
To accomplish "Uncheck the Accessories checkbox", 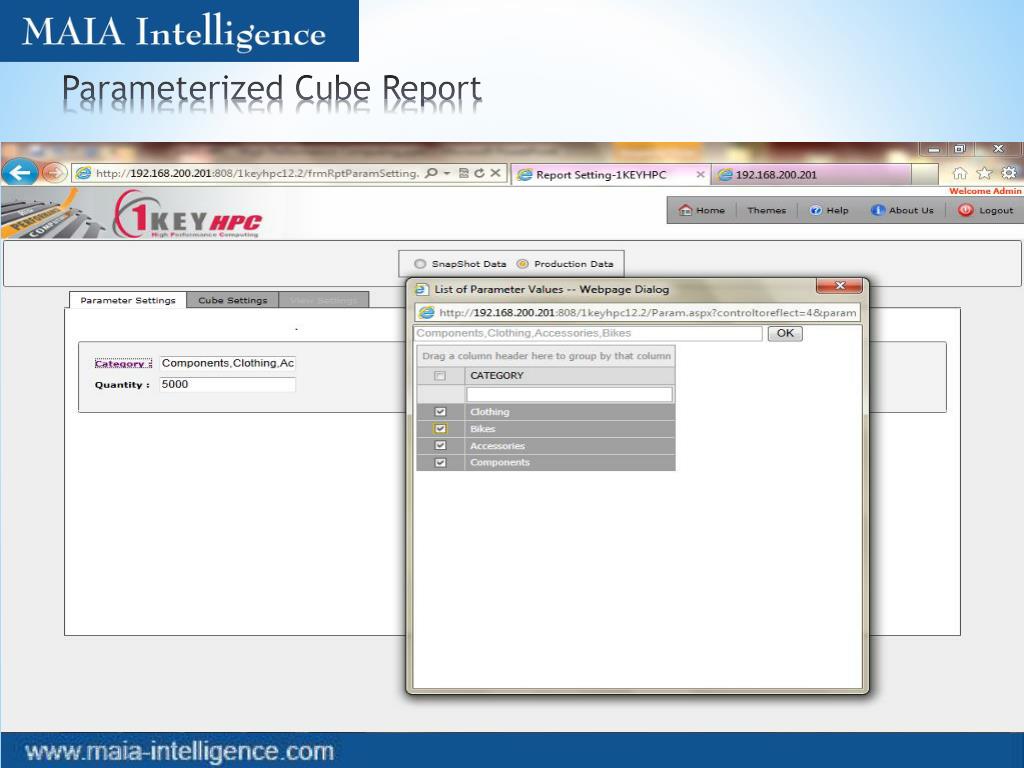I will pyautogui.click(x=440, y=445).
